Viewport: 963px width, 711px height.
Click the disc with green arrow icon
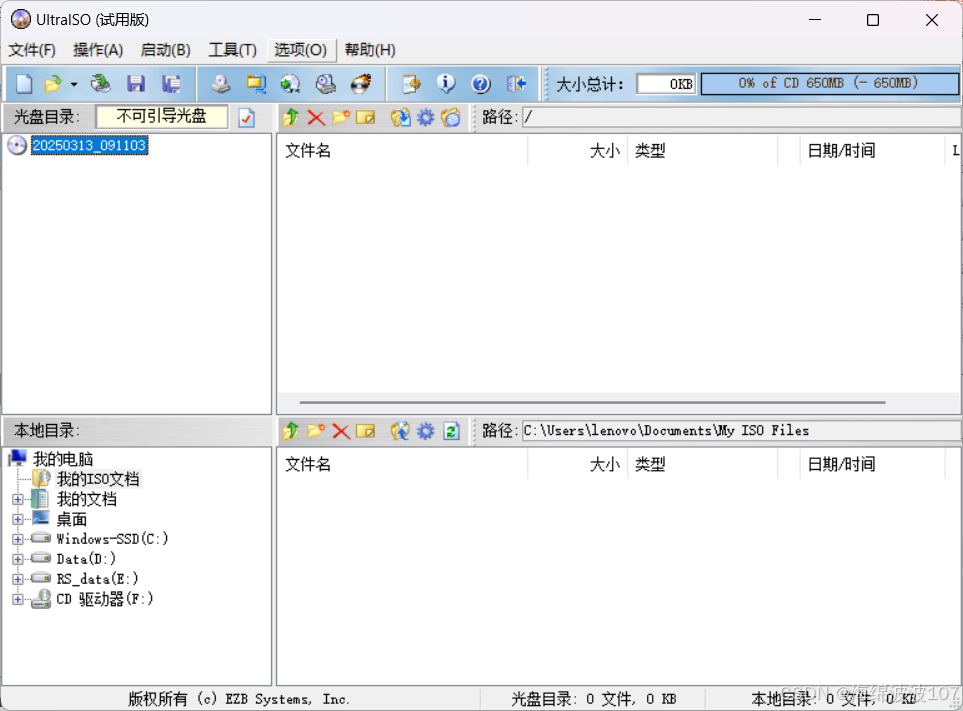(290, 84)
